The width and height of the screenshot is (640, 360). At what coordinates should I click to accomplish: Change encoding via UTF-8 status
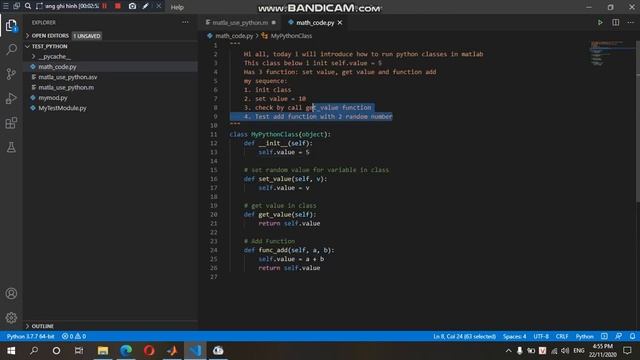[541, 336]
